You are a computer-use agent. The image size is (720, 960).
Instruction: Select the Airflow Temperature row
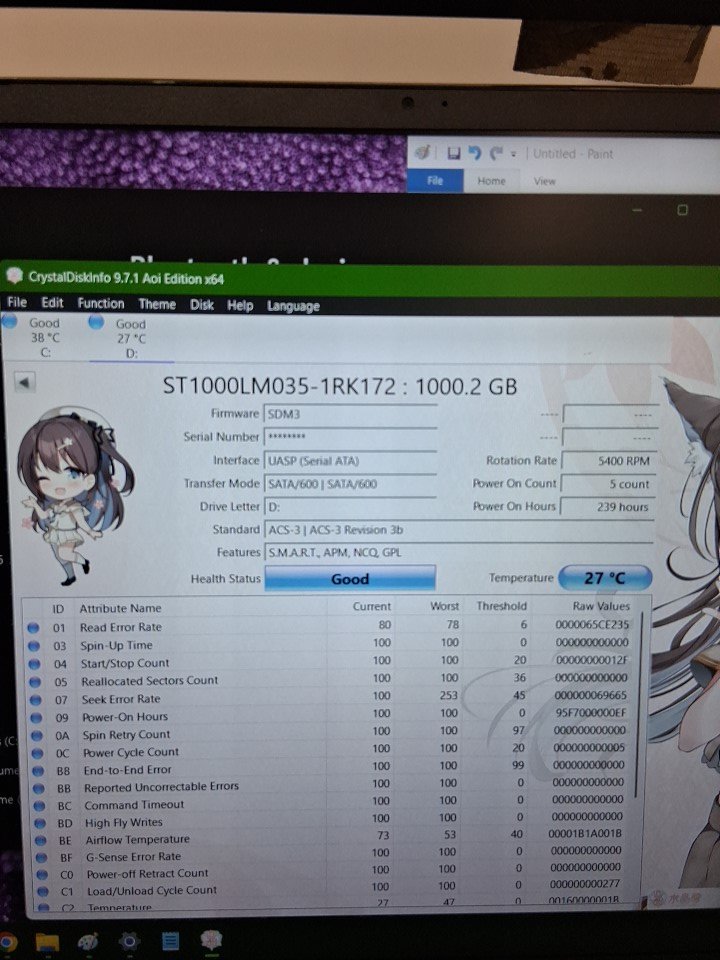tap(334, 837)
